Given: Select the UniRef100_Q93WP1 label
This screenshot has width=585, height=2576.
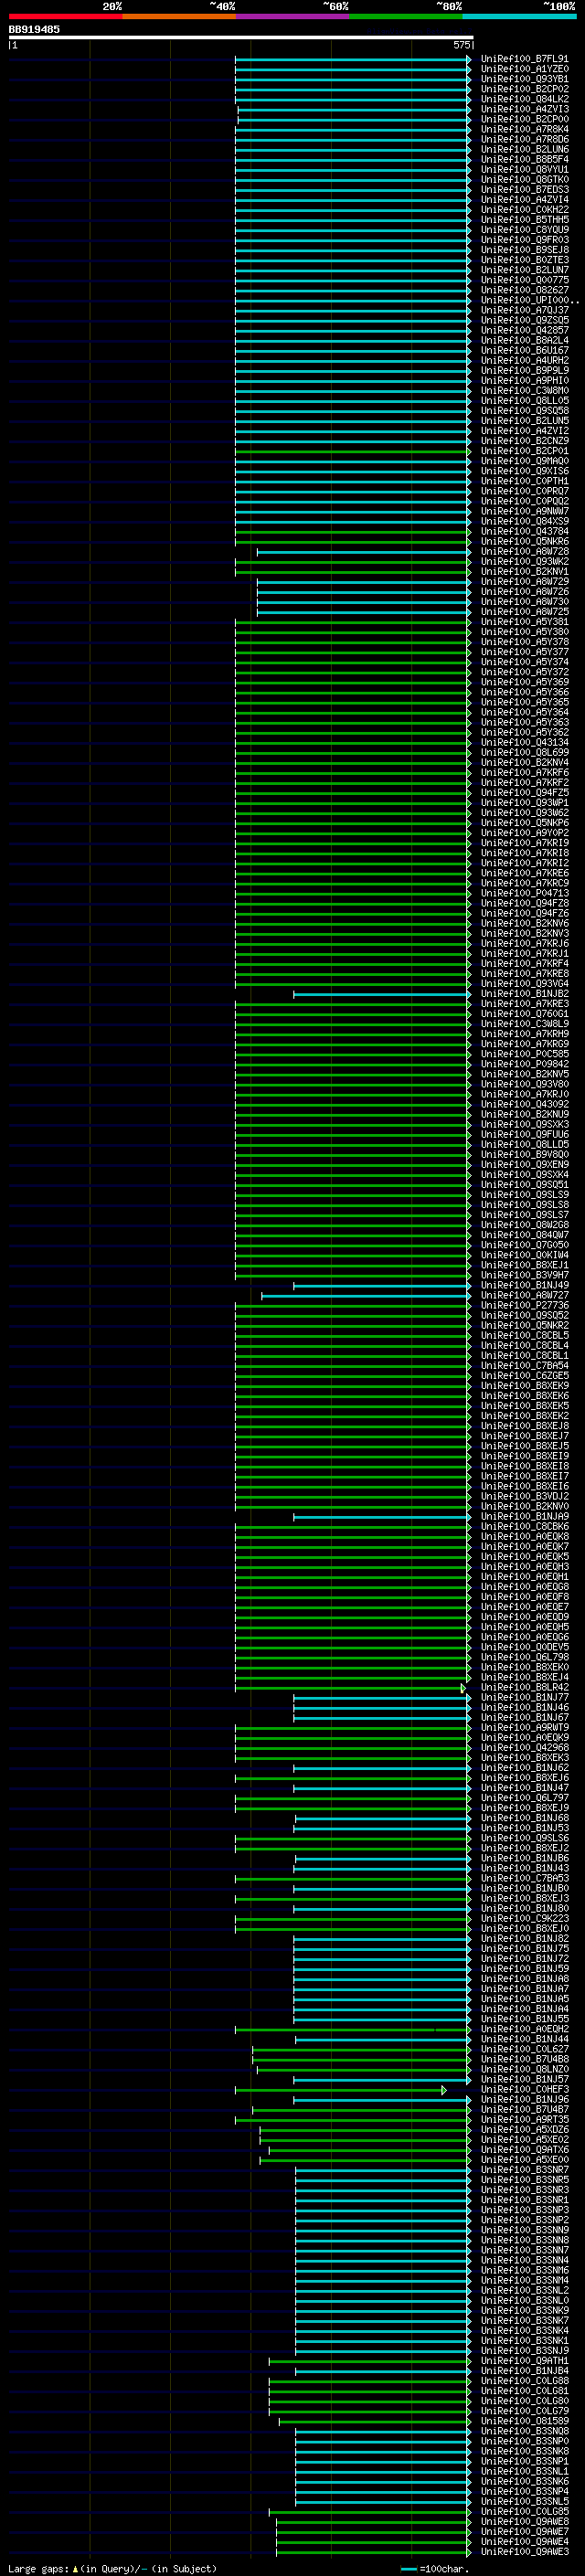Looking at the screenshot, I should [524, 803].
